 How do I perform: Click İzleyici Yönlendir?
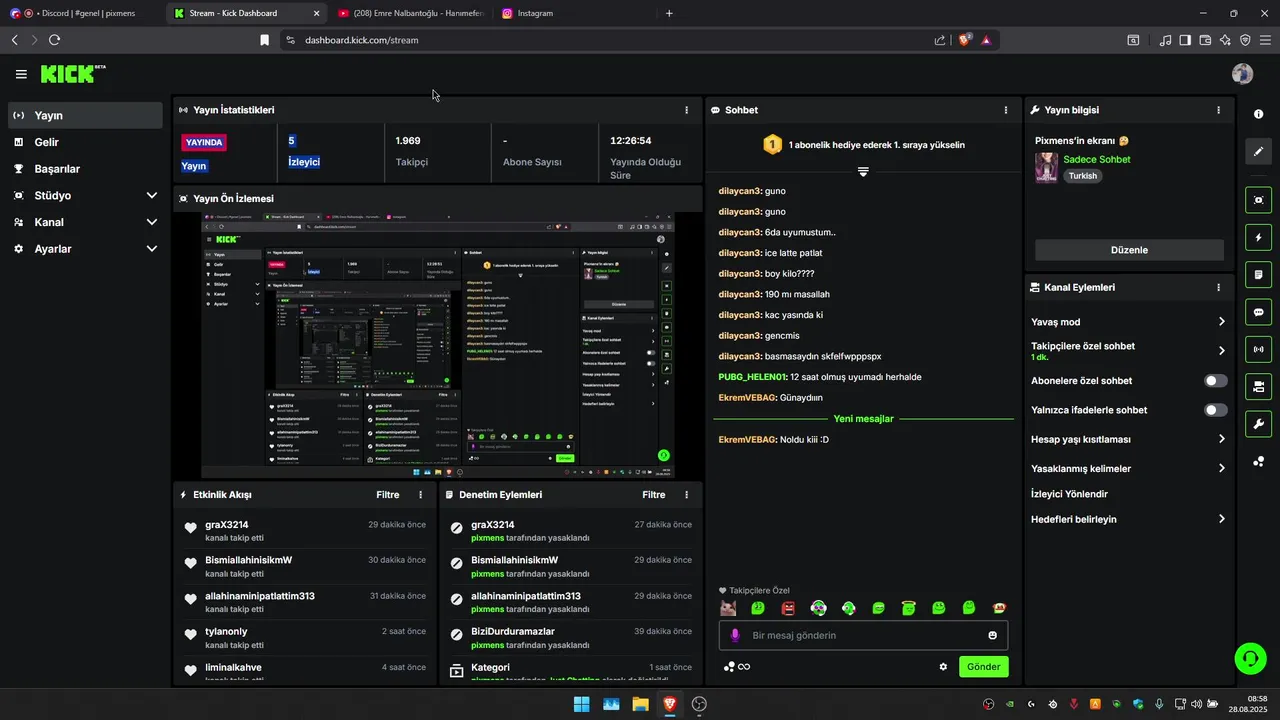coord(1069,494)
